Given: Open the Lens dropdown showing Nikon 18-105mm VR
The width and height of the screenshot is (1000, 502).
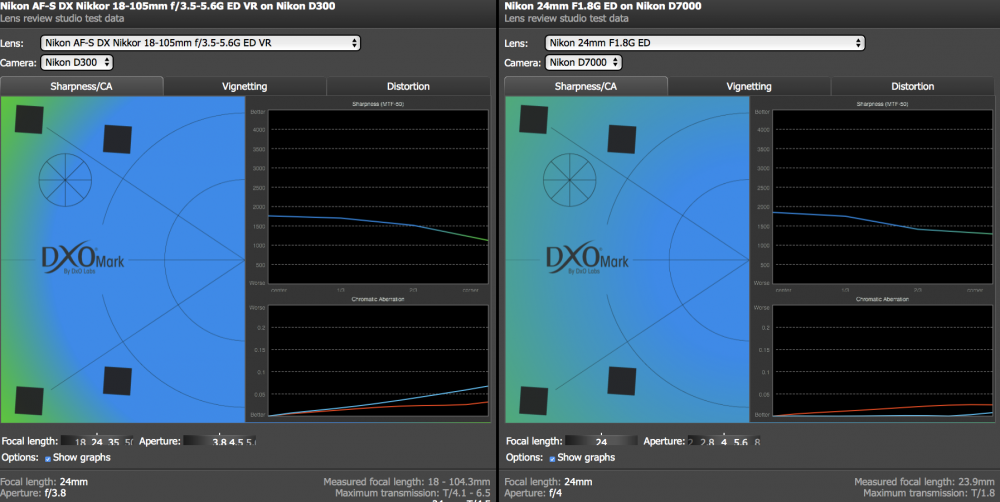Looking at the screenshot, I should (200, 43).
